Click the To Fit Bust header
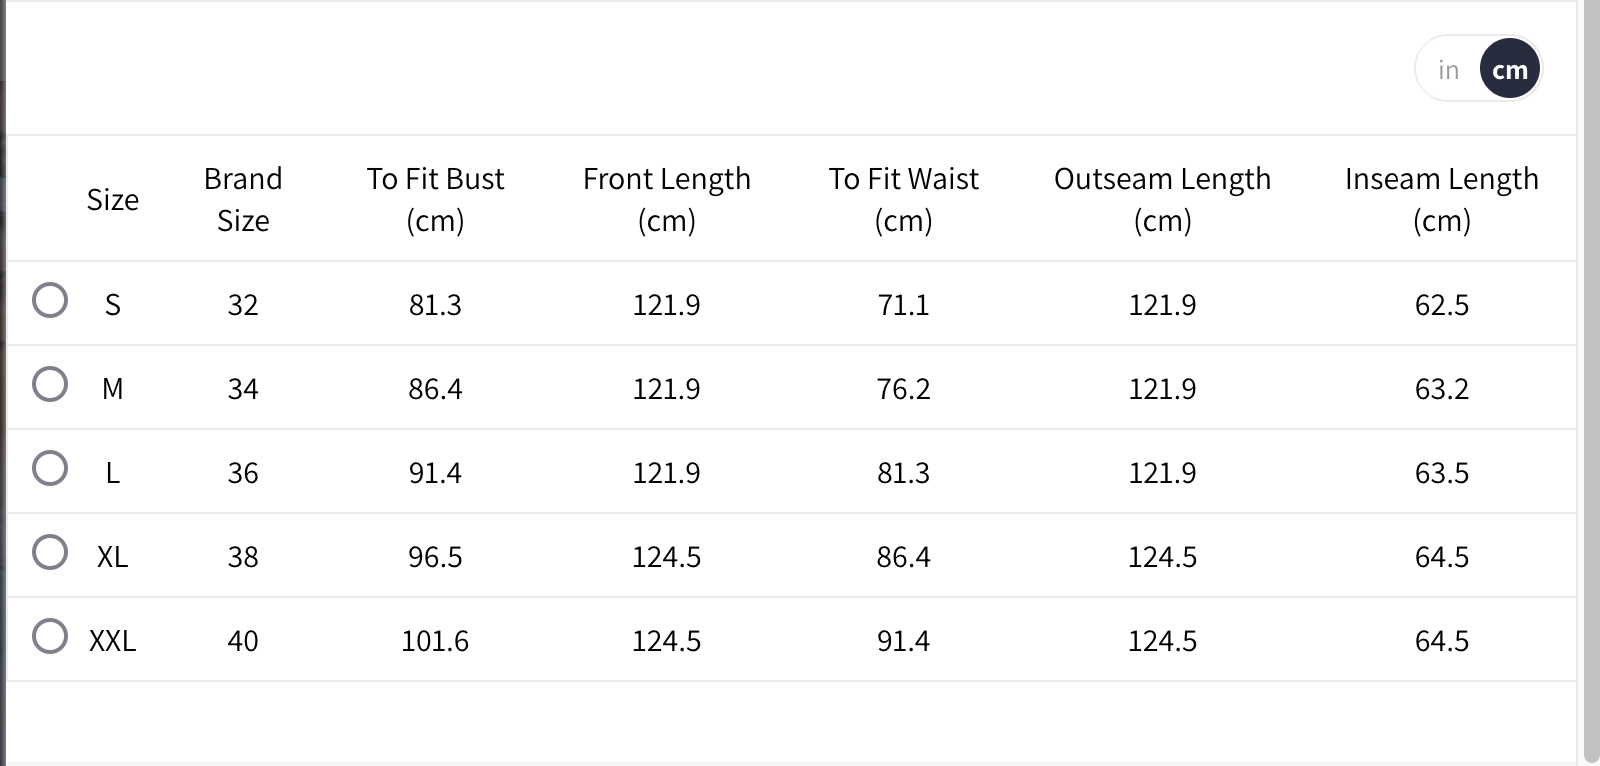 435,199
